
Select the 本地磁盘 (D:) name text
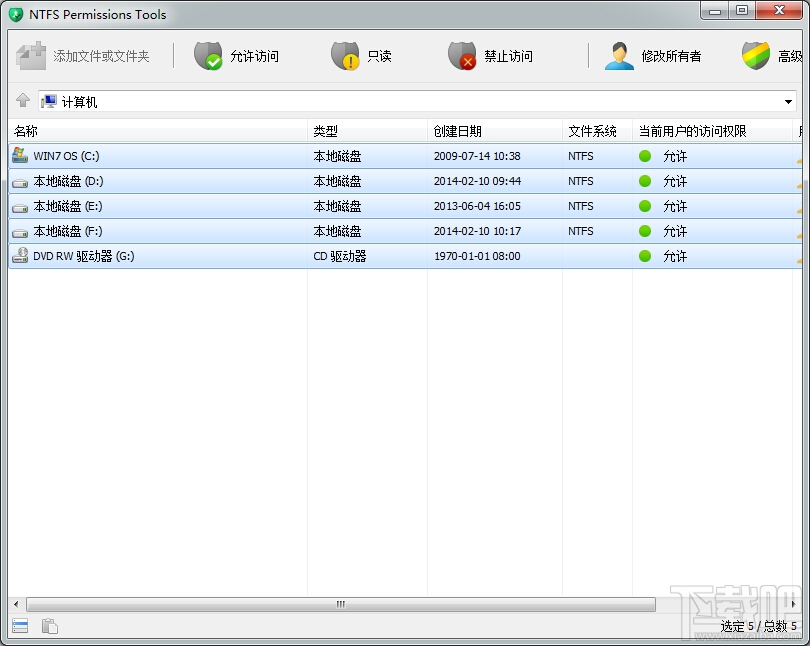68,181
